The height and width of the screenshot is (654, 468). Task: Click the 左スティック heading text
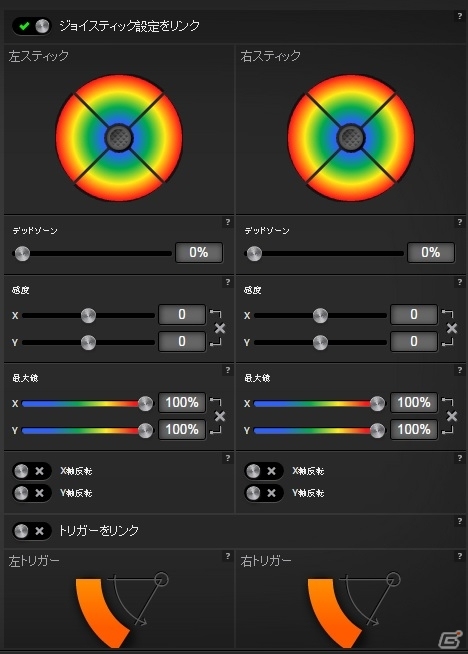(38, 56)
